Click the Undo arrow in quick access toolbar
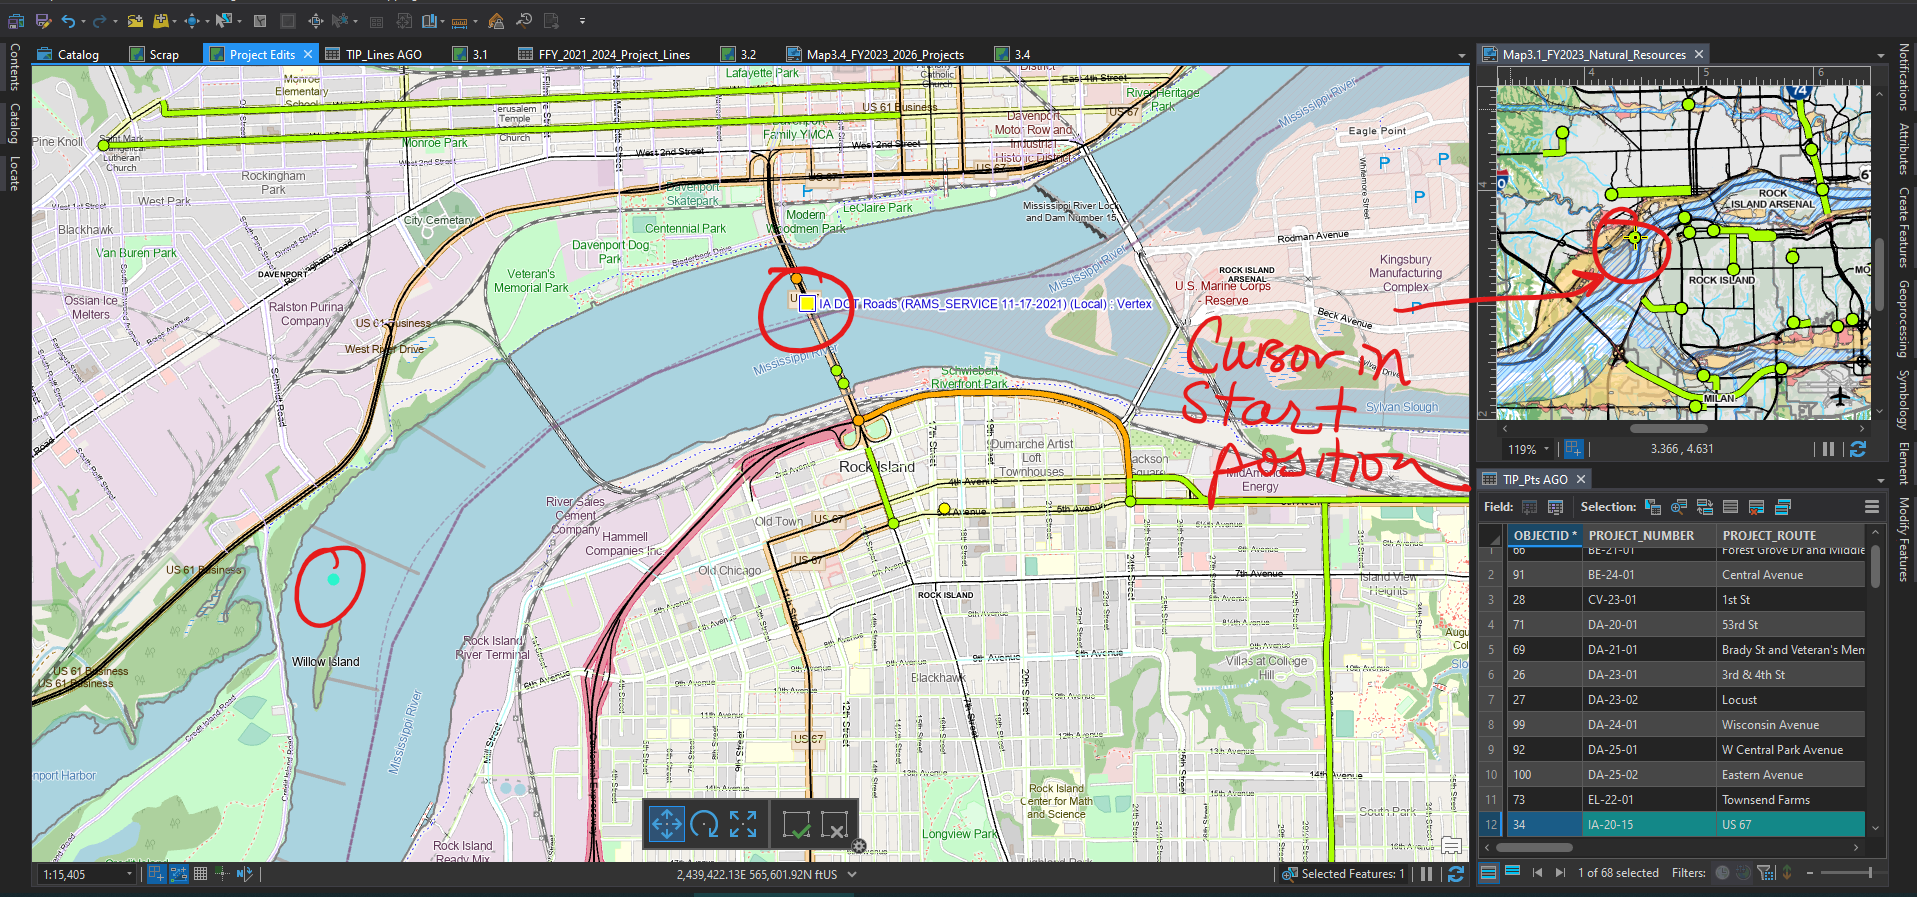 click(68, 20)
